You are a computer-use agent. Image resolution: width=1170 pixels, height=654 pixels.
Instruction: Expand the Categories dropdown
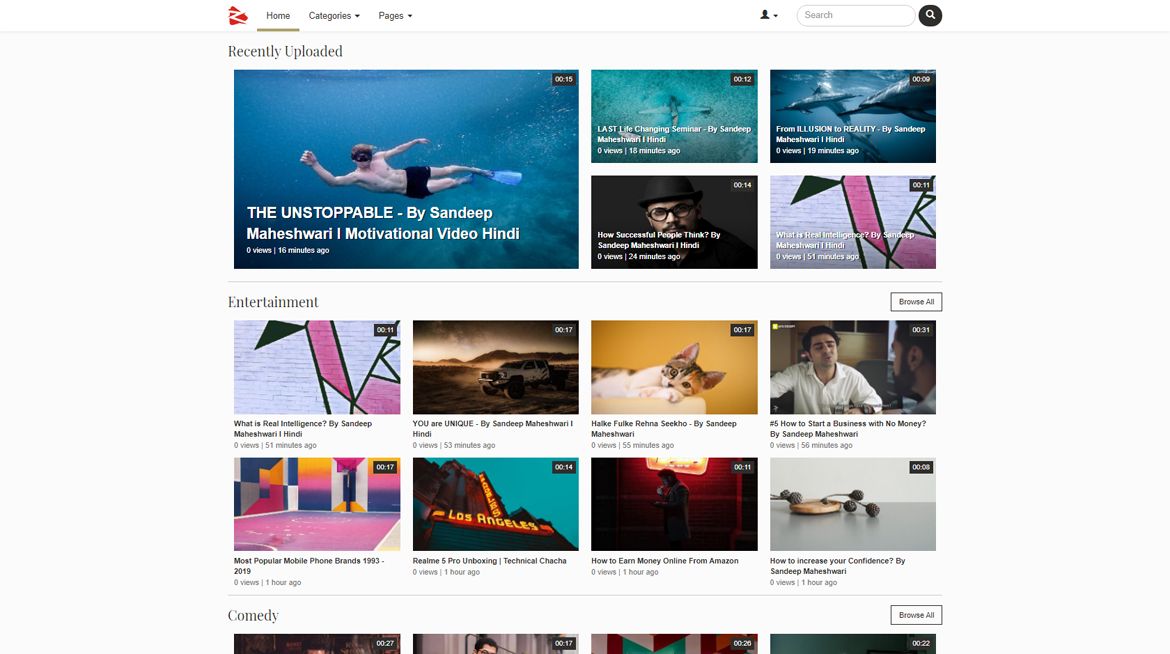(334, 16)
